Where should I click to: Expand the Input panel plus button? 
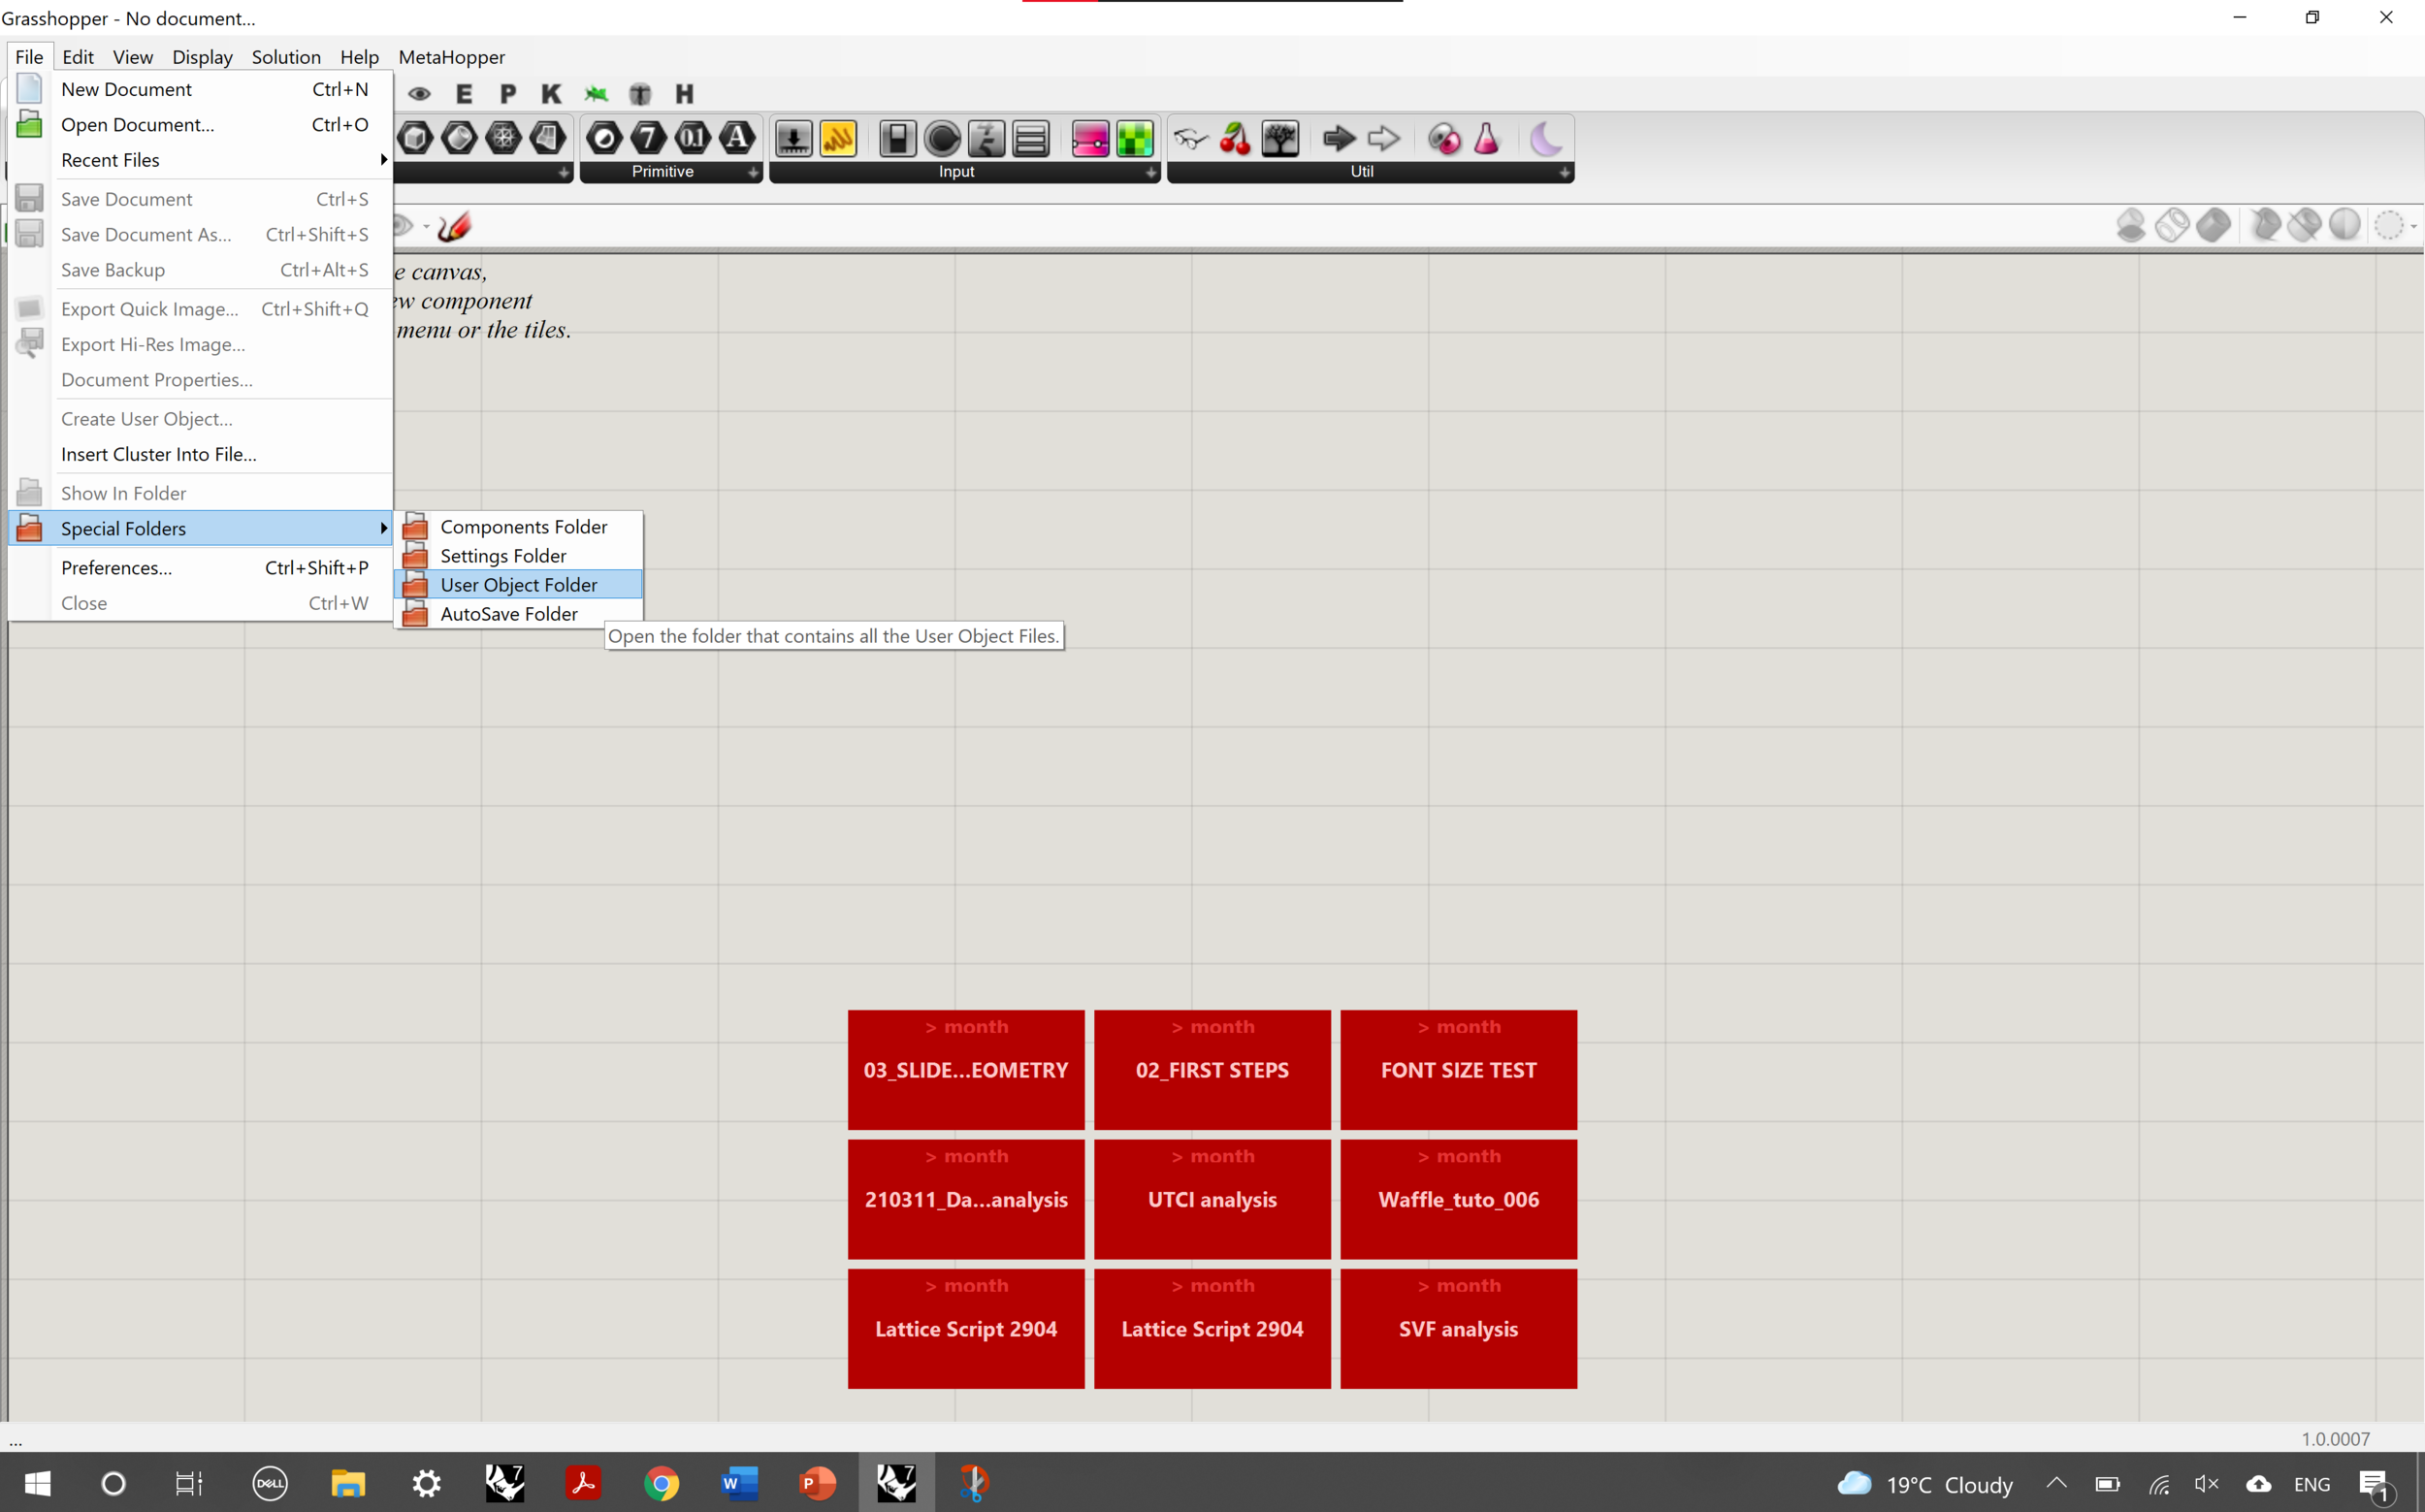(1151, 172)
